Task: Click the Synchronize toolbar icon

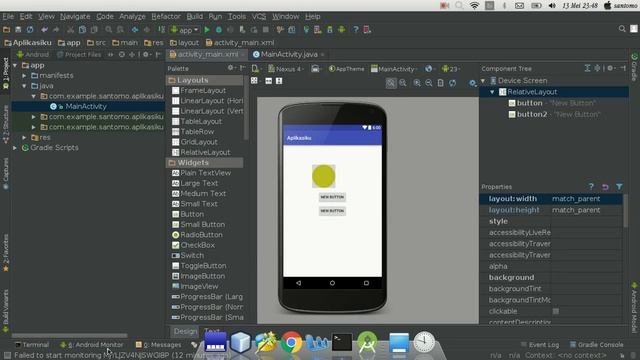Action: [x=30, y=29]
